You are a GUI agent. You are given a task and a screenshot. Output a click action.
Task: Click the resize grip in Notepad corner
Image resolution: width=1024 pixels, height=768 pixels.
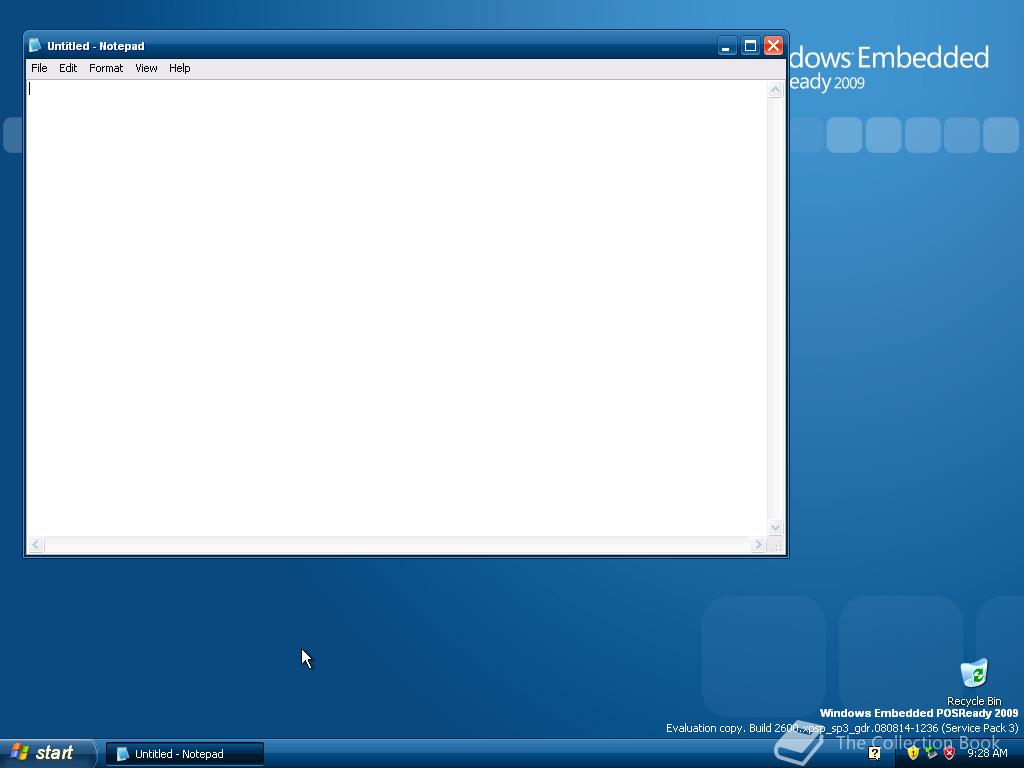[776, 545]
